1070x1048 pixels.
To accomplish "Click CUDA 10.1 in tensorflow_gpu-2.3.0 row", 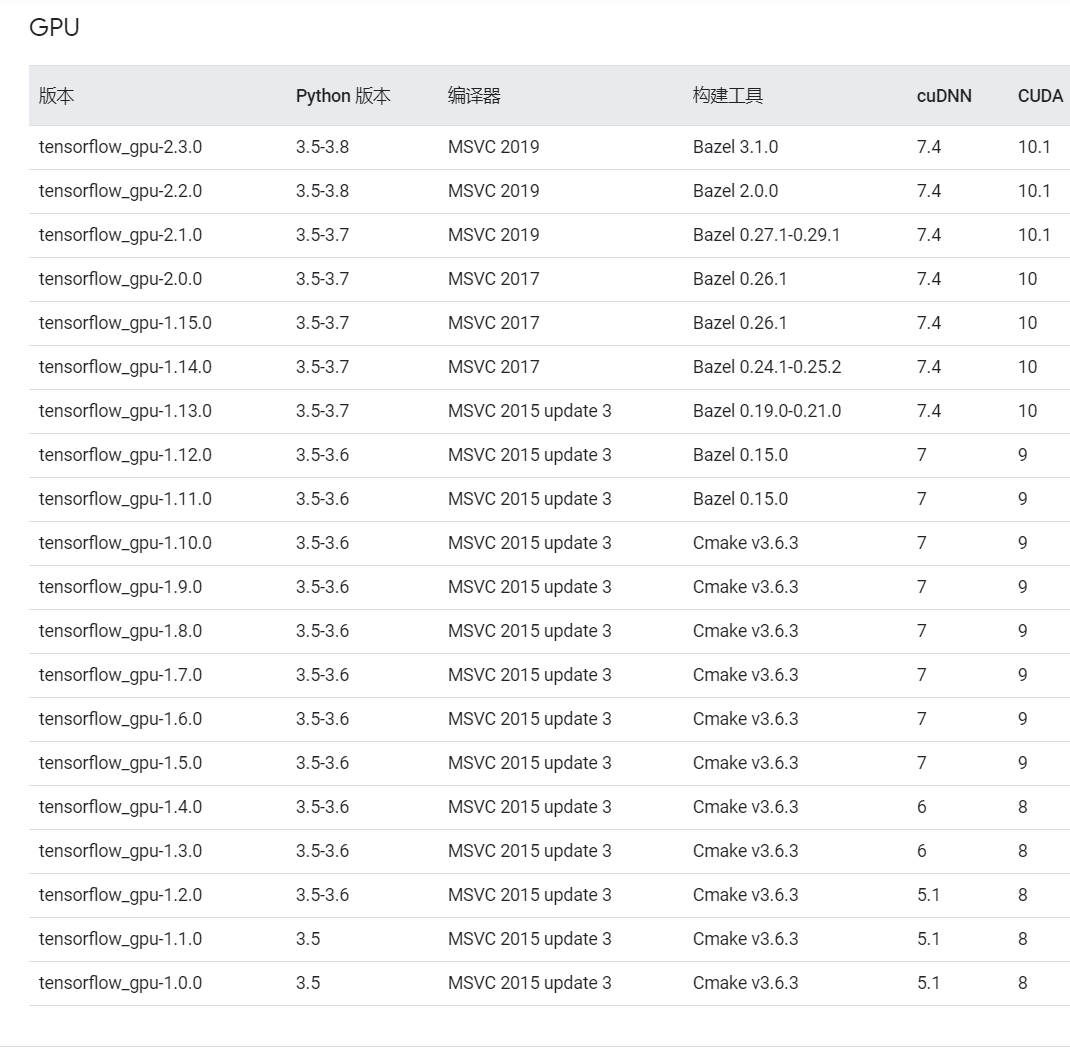I will coord(1034,147).
